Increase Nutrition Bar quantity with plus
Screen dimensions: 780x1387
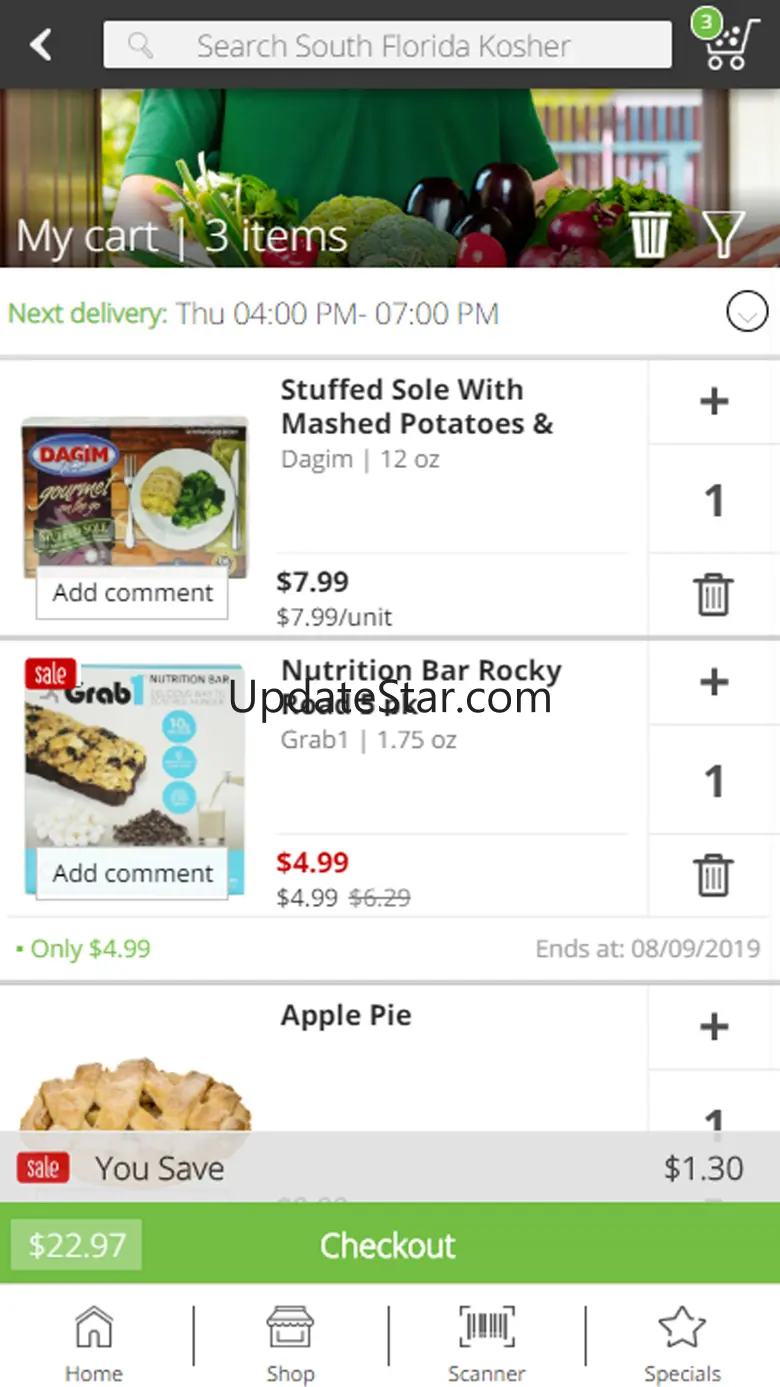[x=713, y=683]
